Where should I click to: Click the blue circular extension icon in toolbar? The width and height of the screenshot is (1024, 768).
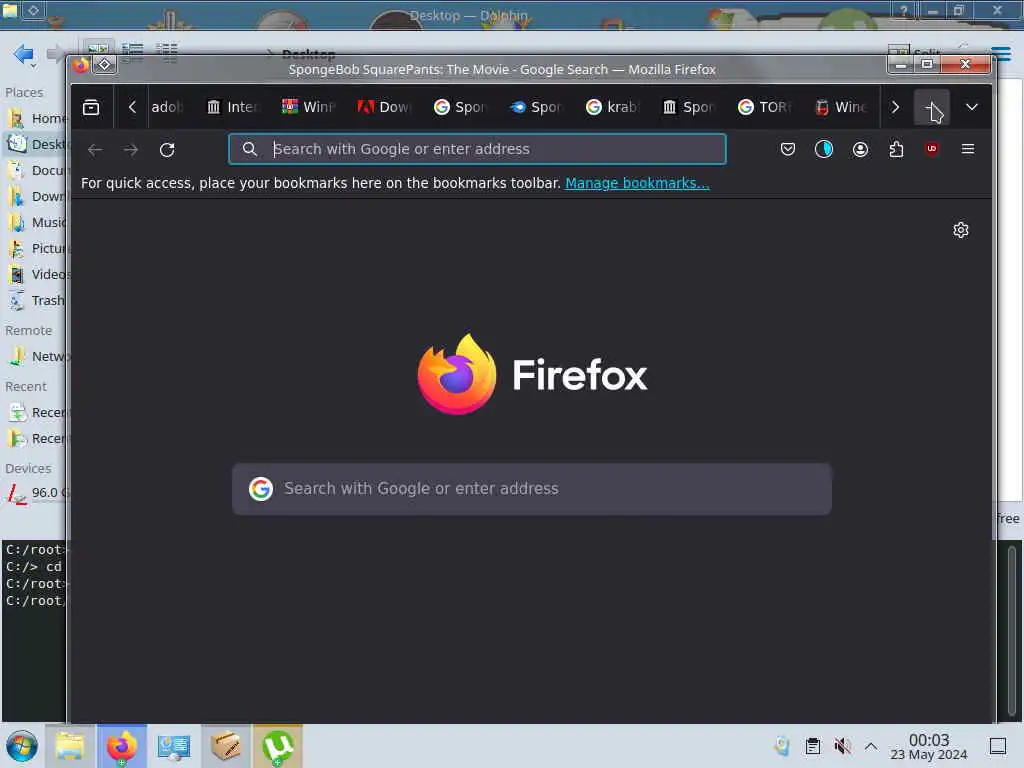click(824, 149)
